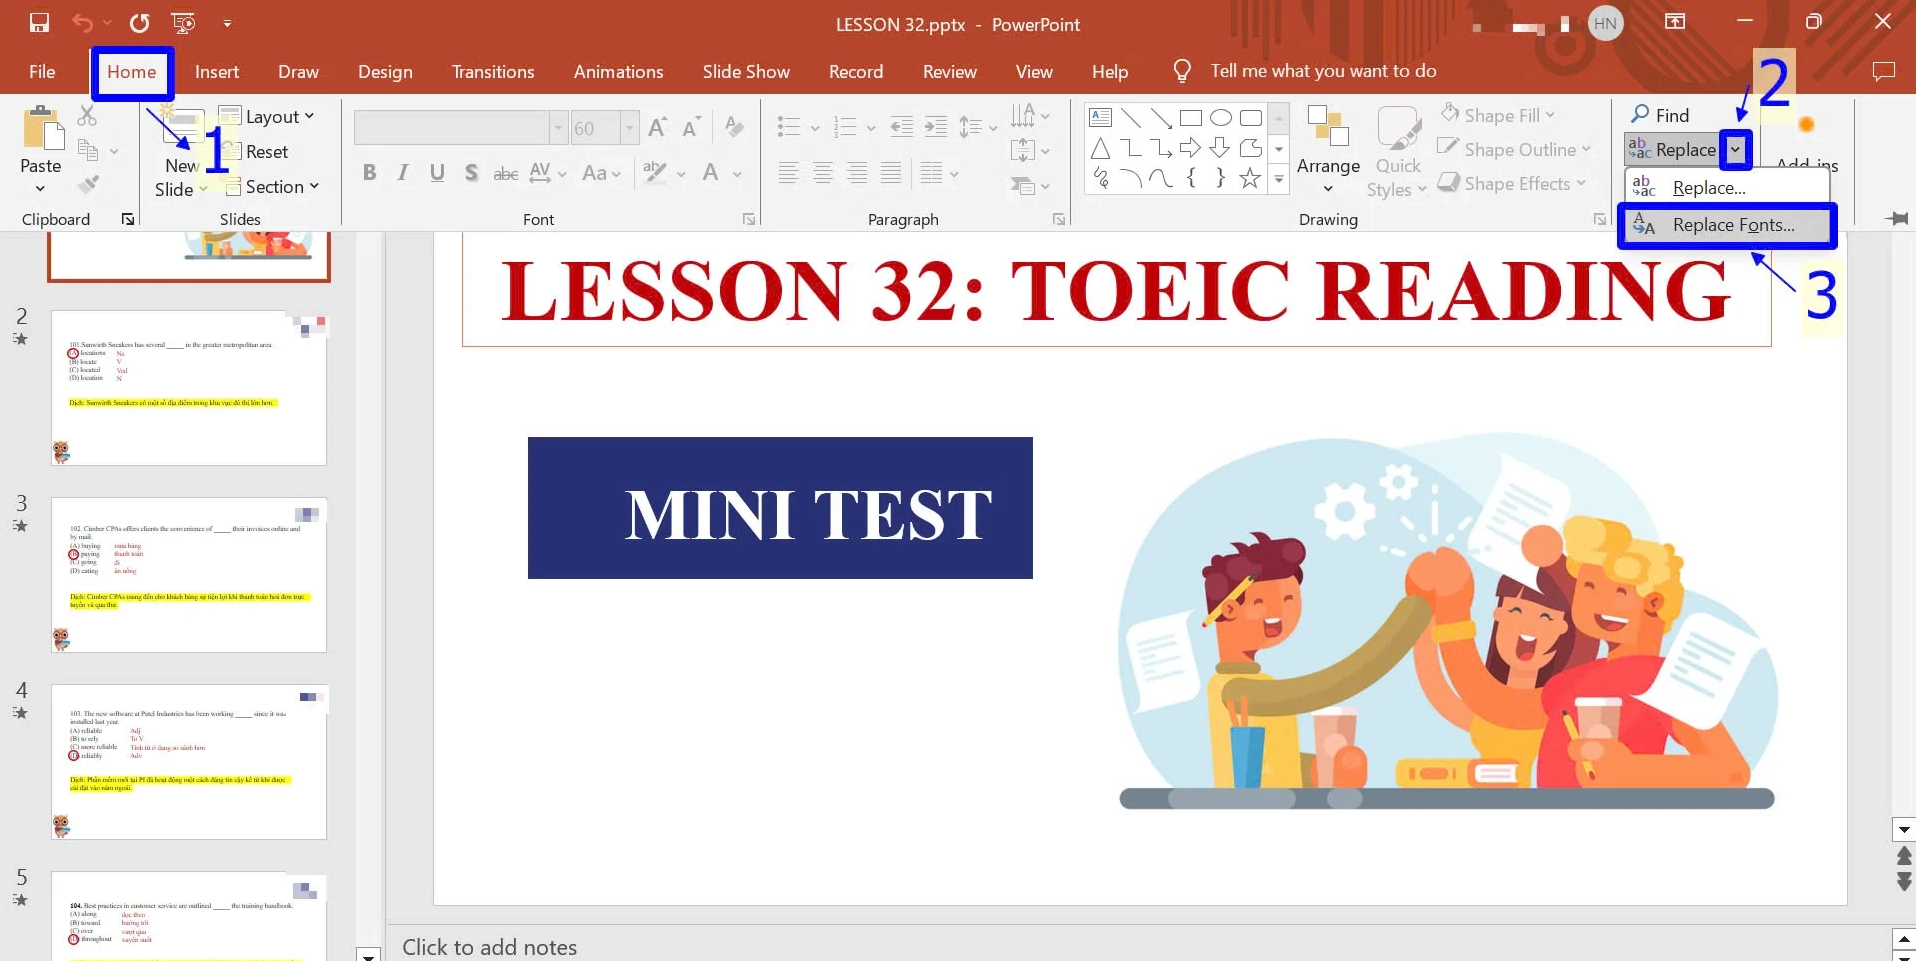Expand the Section dropdown
The height and width of the screenshot is (961, 1916).
tap(272, 187)
